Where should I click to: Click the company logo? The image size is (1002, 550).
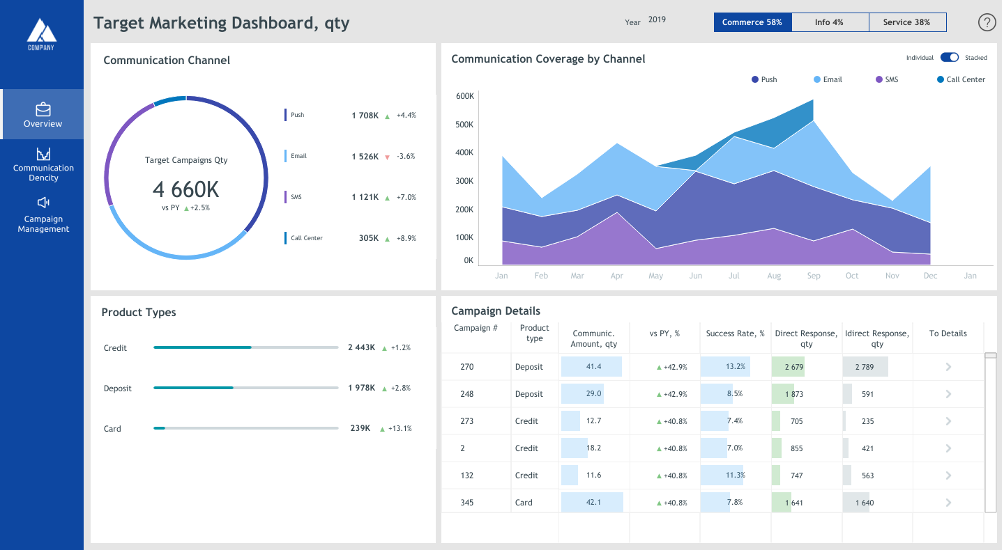pos(41,34)
